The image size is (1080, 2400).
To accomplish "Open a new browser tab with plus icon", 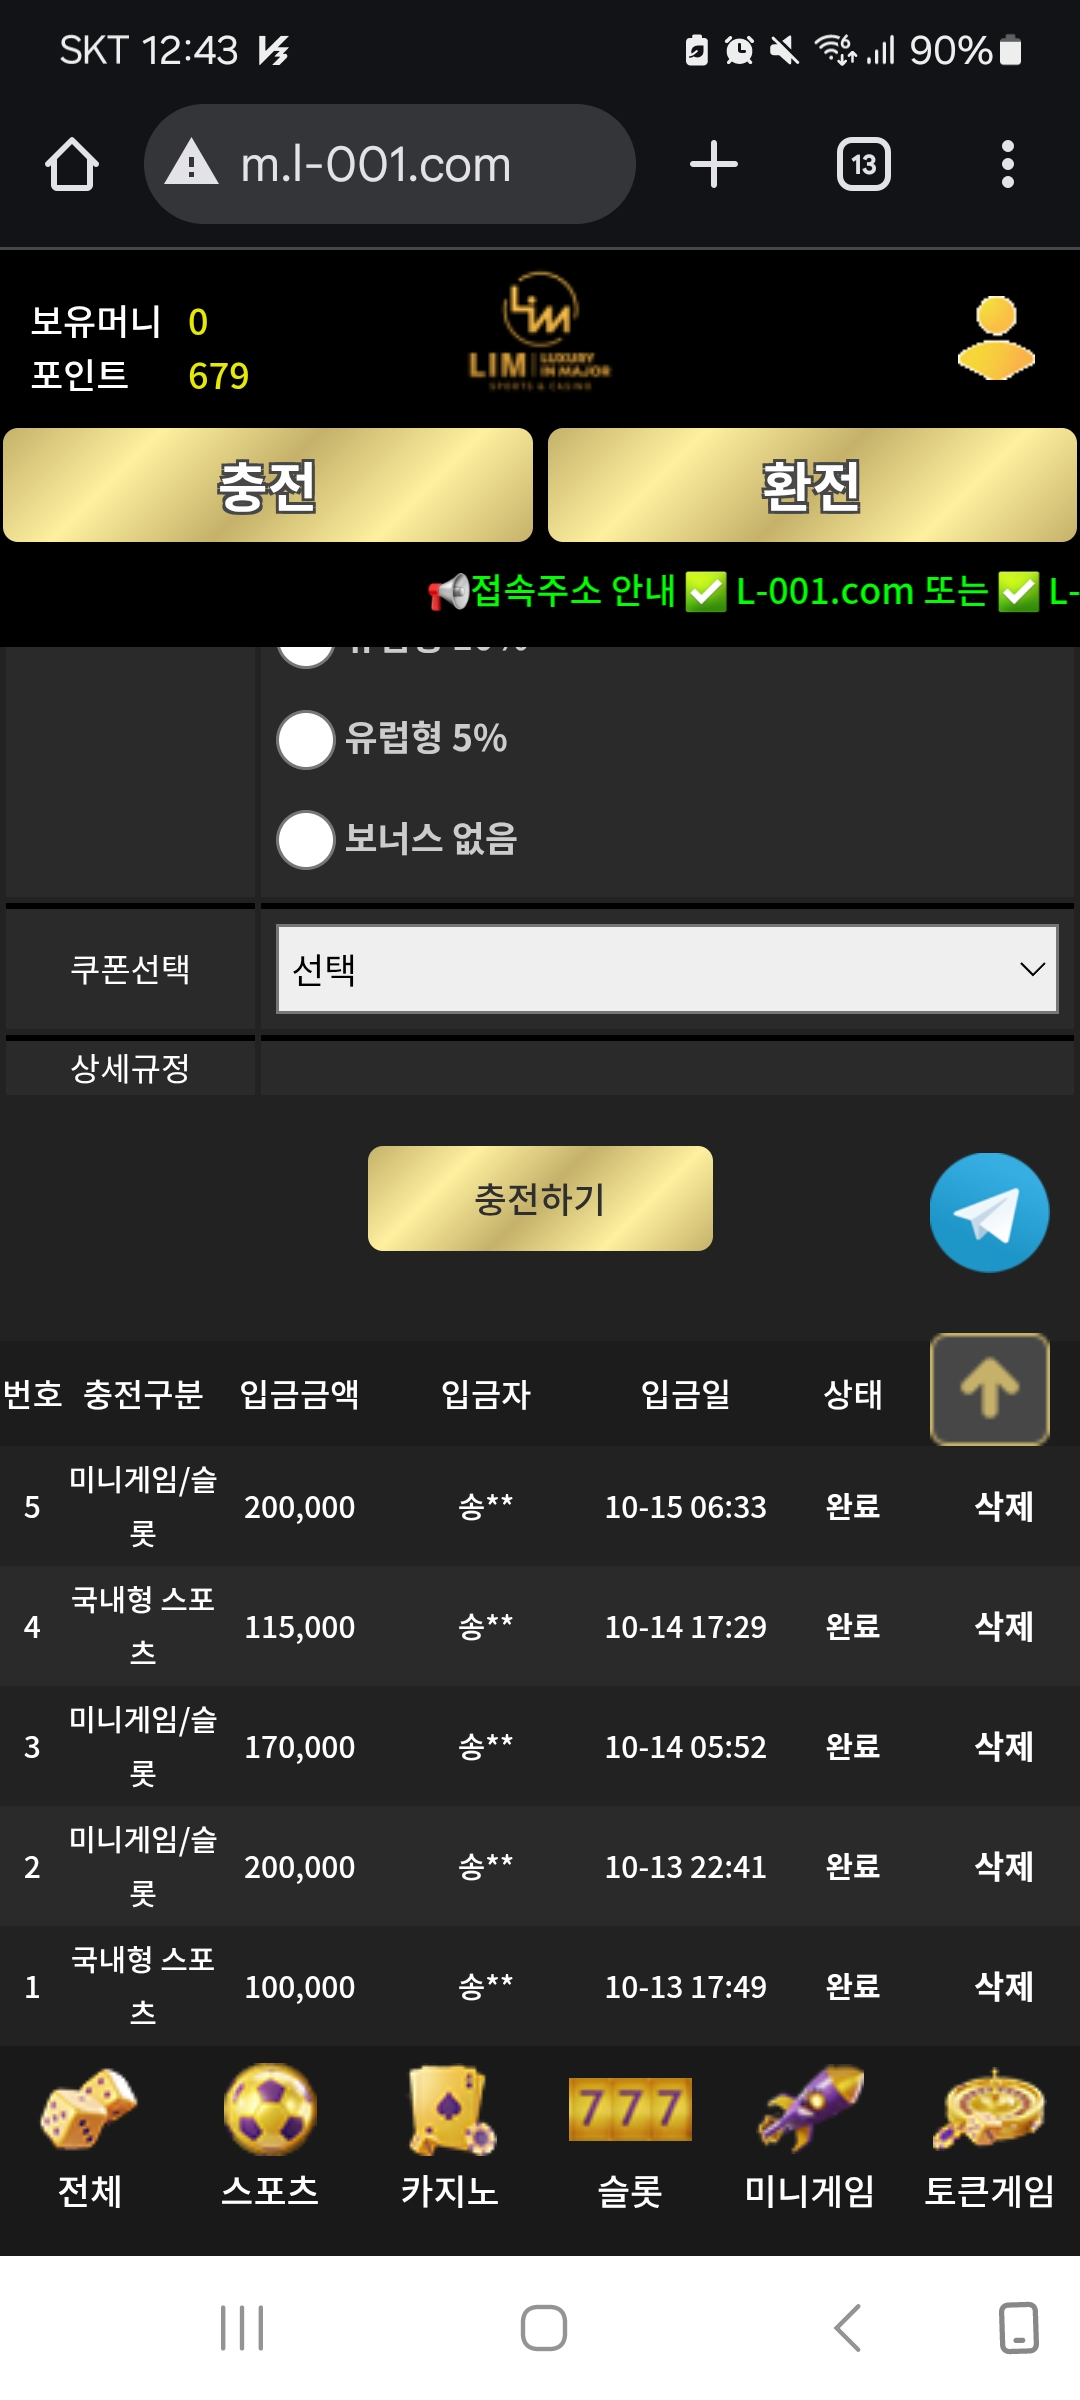I will coord(713,164).
